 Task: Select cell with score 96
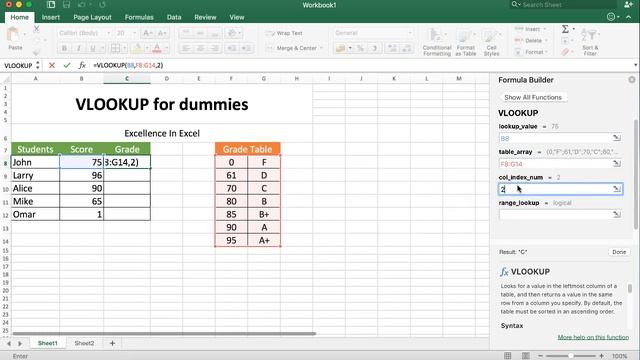82,176
